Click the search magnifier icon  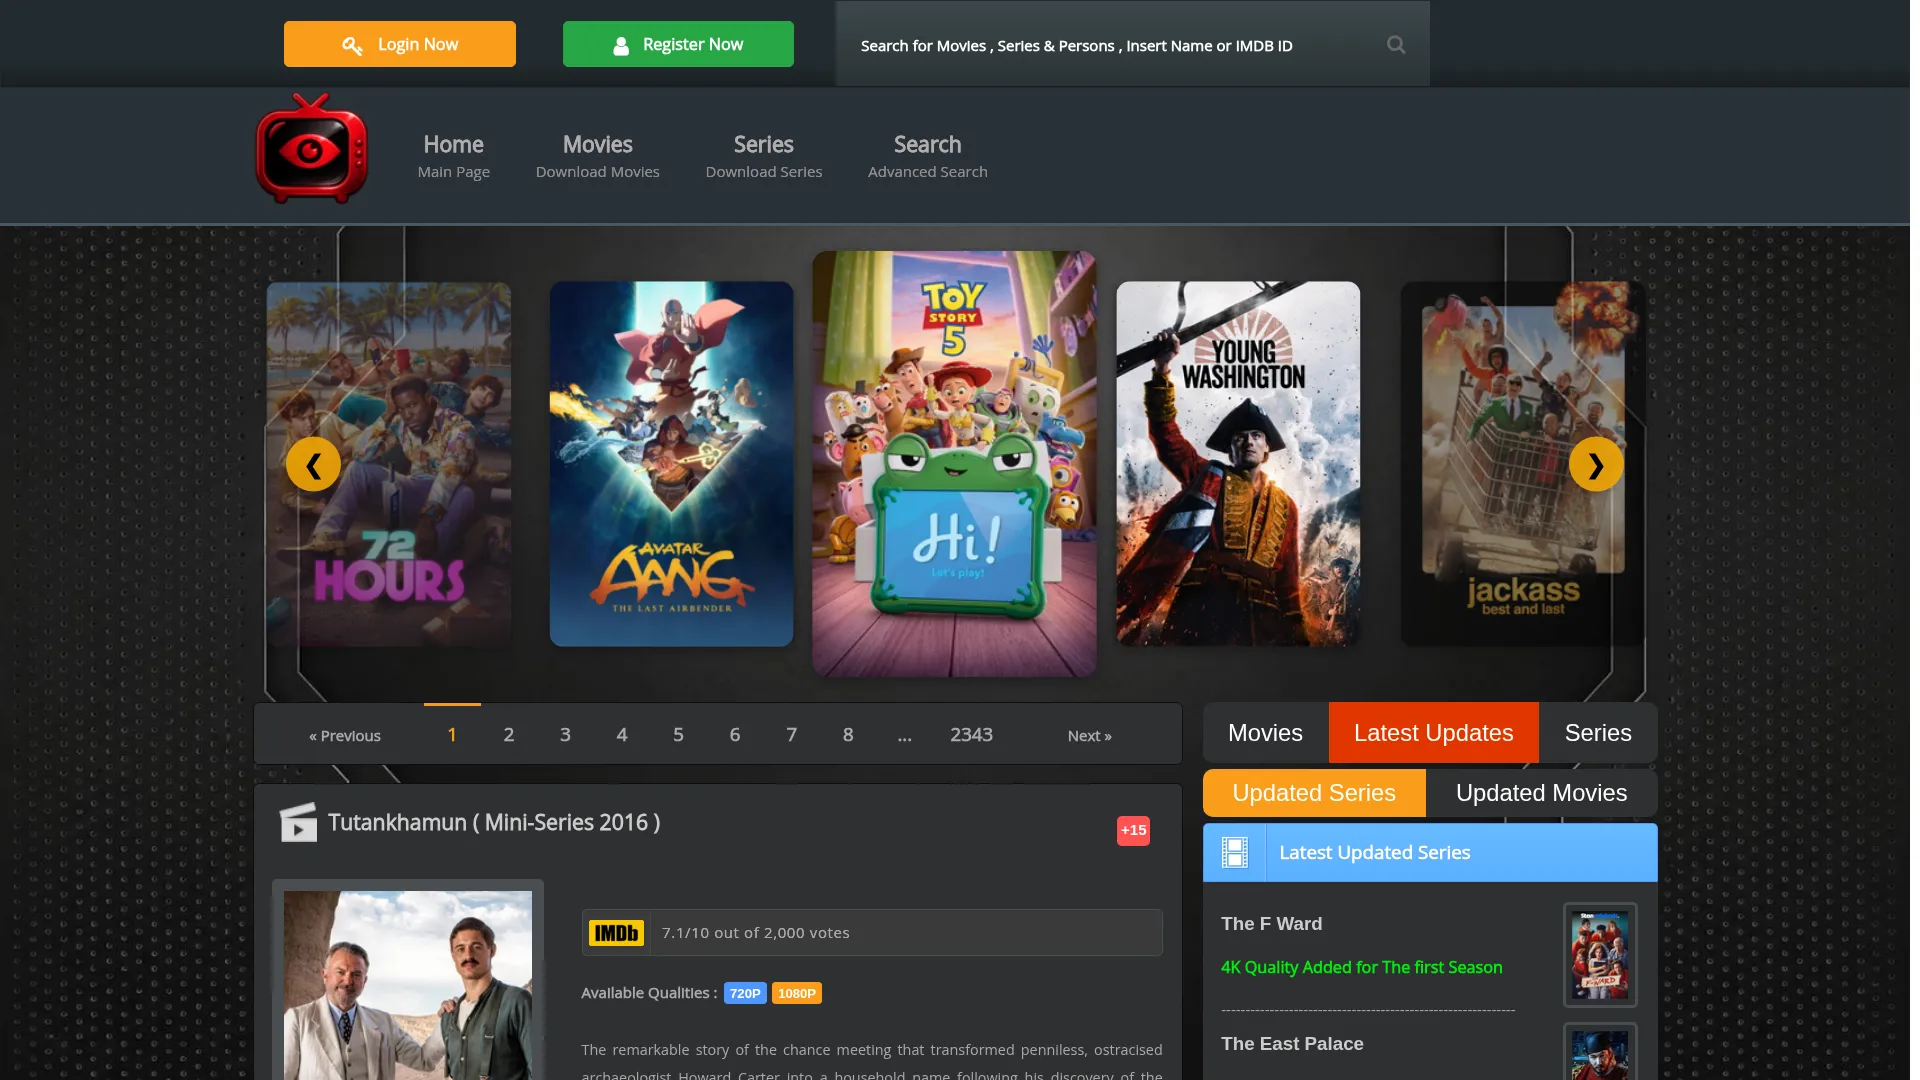[1396, 45]
